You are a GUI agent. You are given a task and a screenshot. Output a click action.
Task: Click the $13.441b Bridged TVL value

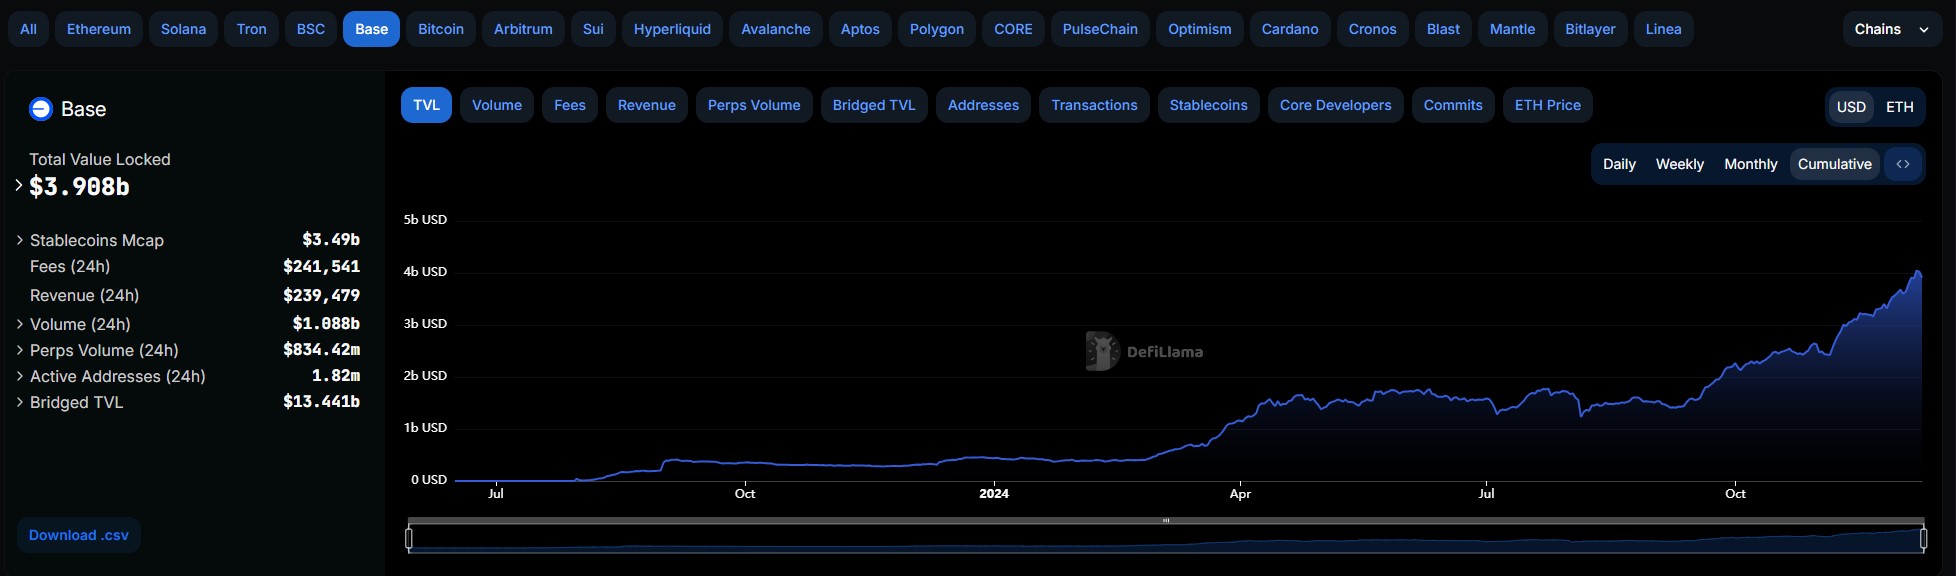(321, 401)
